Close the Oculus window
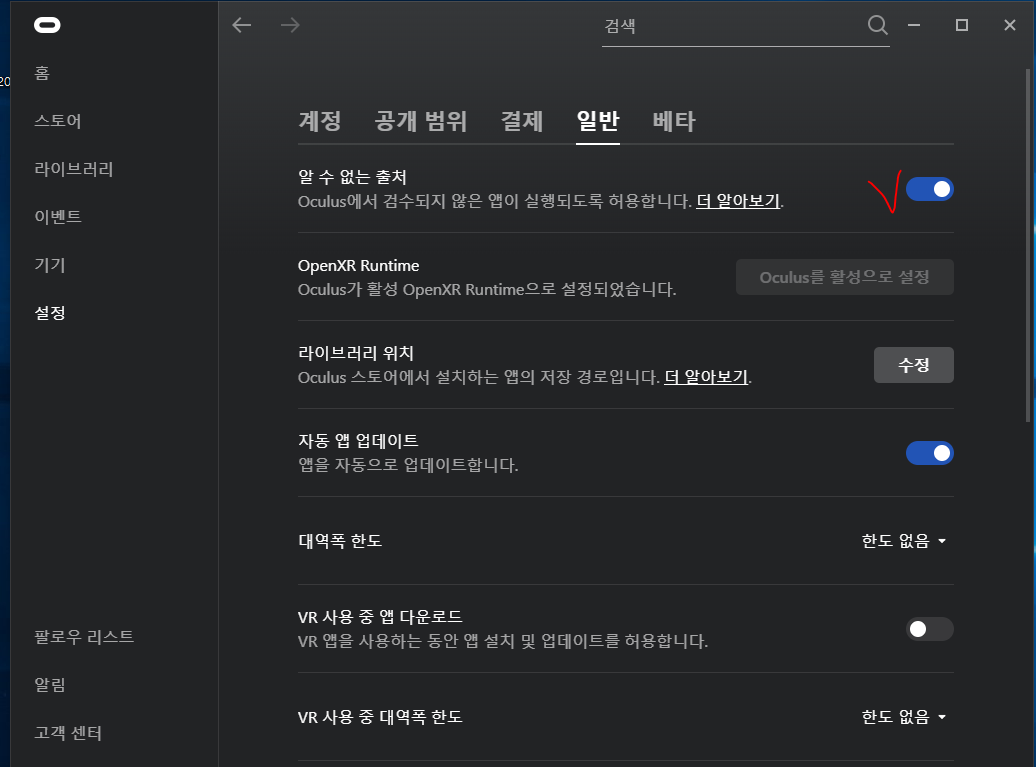Screen dimensions: 1036x767 pyautogui.click(x=1010, y=25)
